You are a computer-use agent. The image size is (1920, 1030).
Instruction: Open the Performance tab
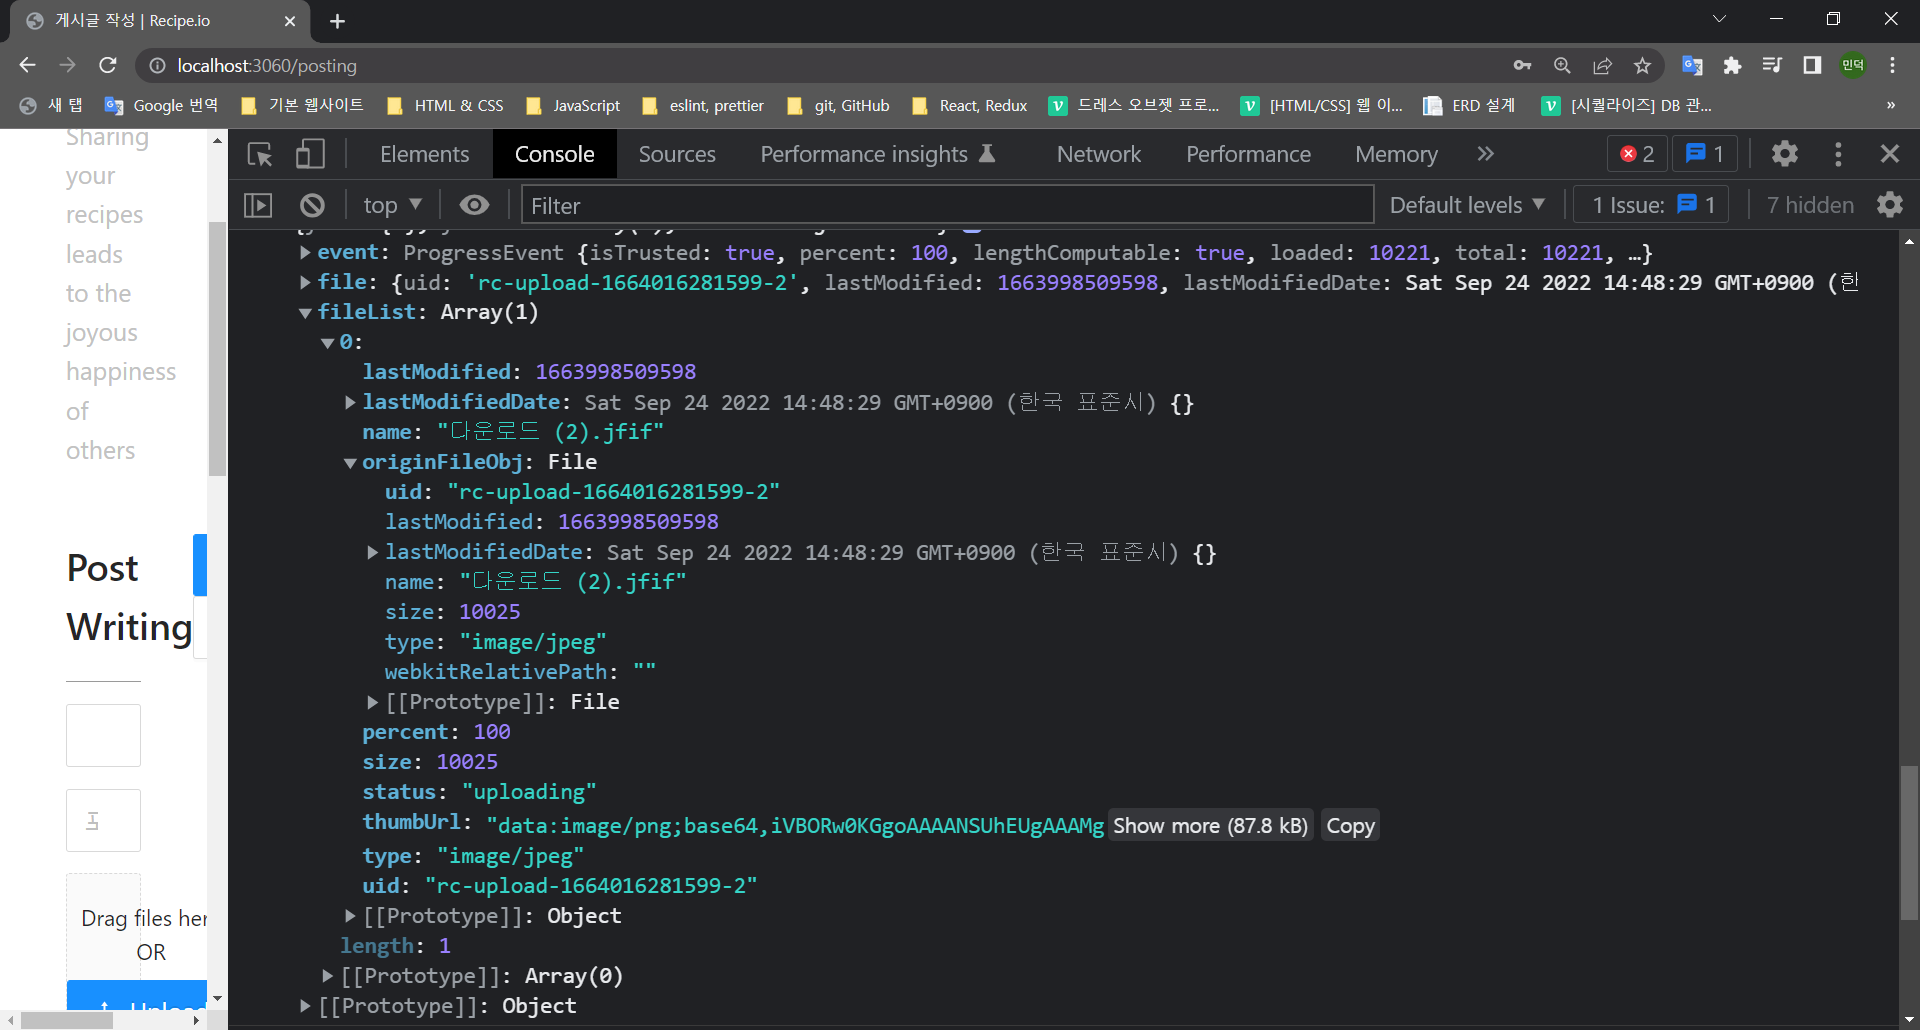coord(1248,154)
